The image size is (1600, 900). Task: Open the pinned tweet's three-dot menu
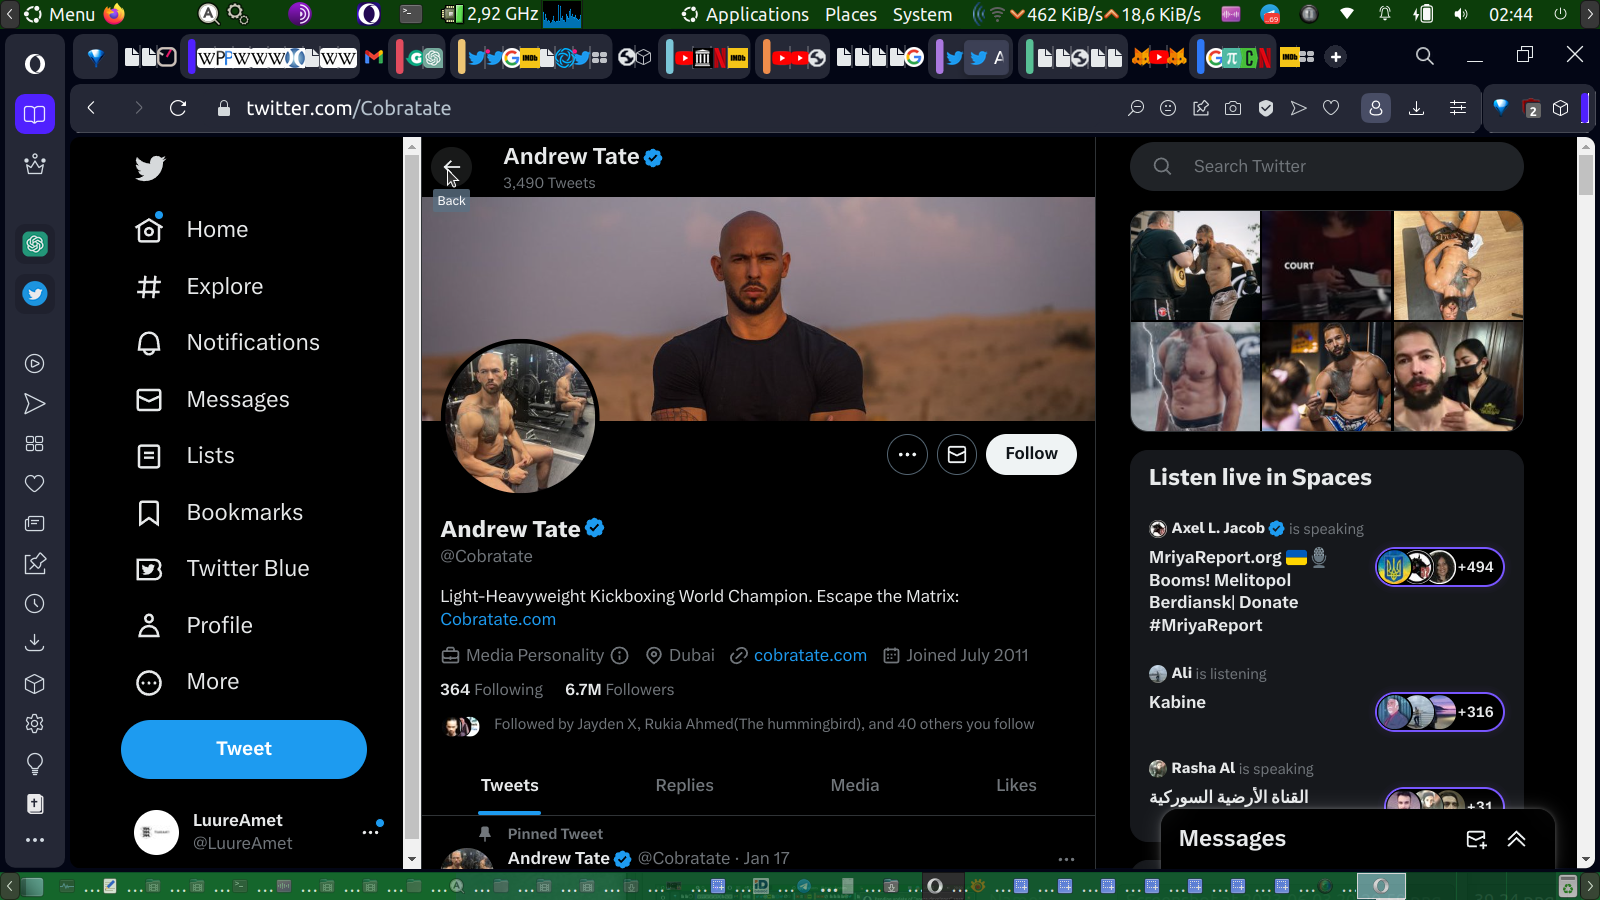(x=1066, y=858)
